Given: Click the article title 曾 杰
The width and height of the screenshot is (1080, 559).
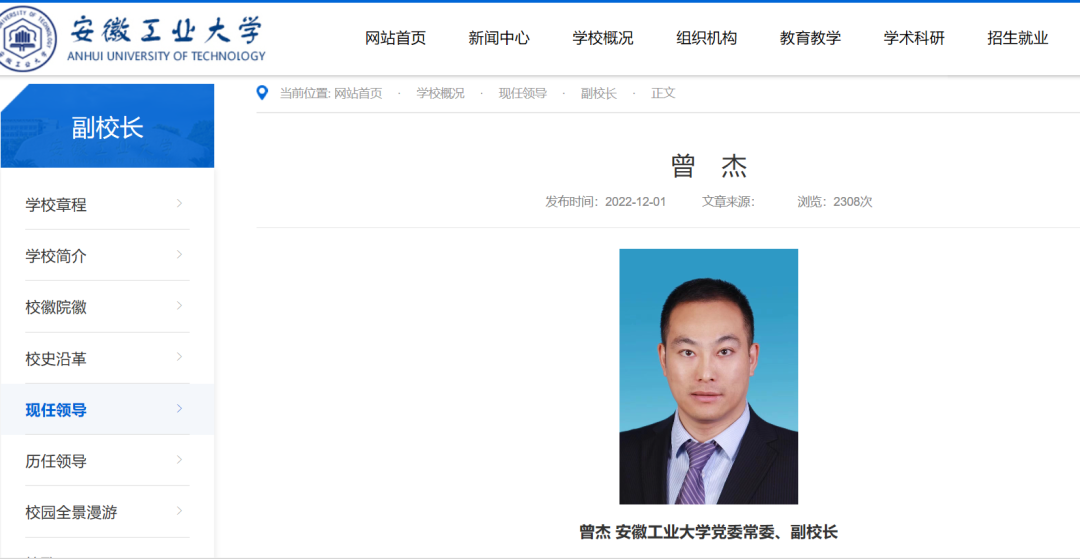Looking at the screenshot, I should [x=709, y=167].
